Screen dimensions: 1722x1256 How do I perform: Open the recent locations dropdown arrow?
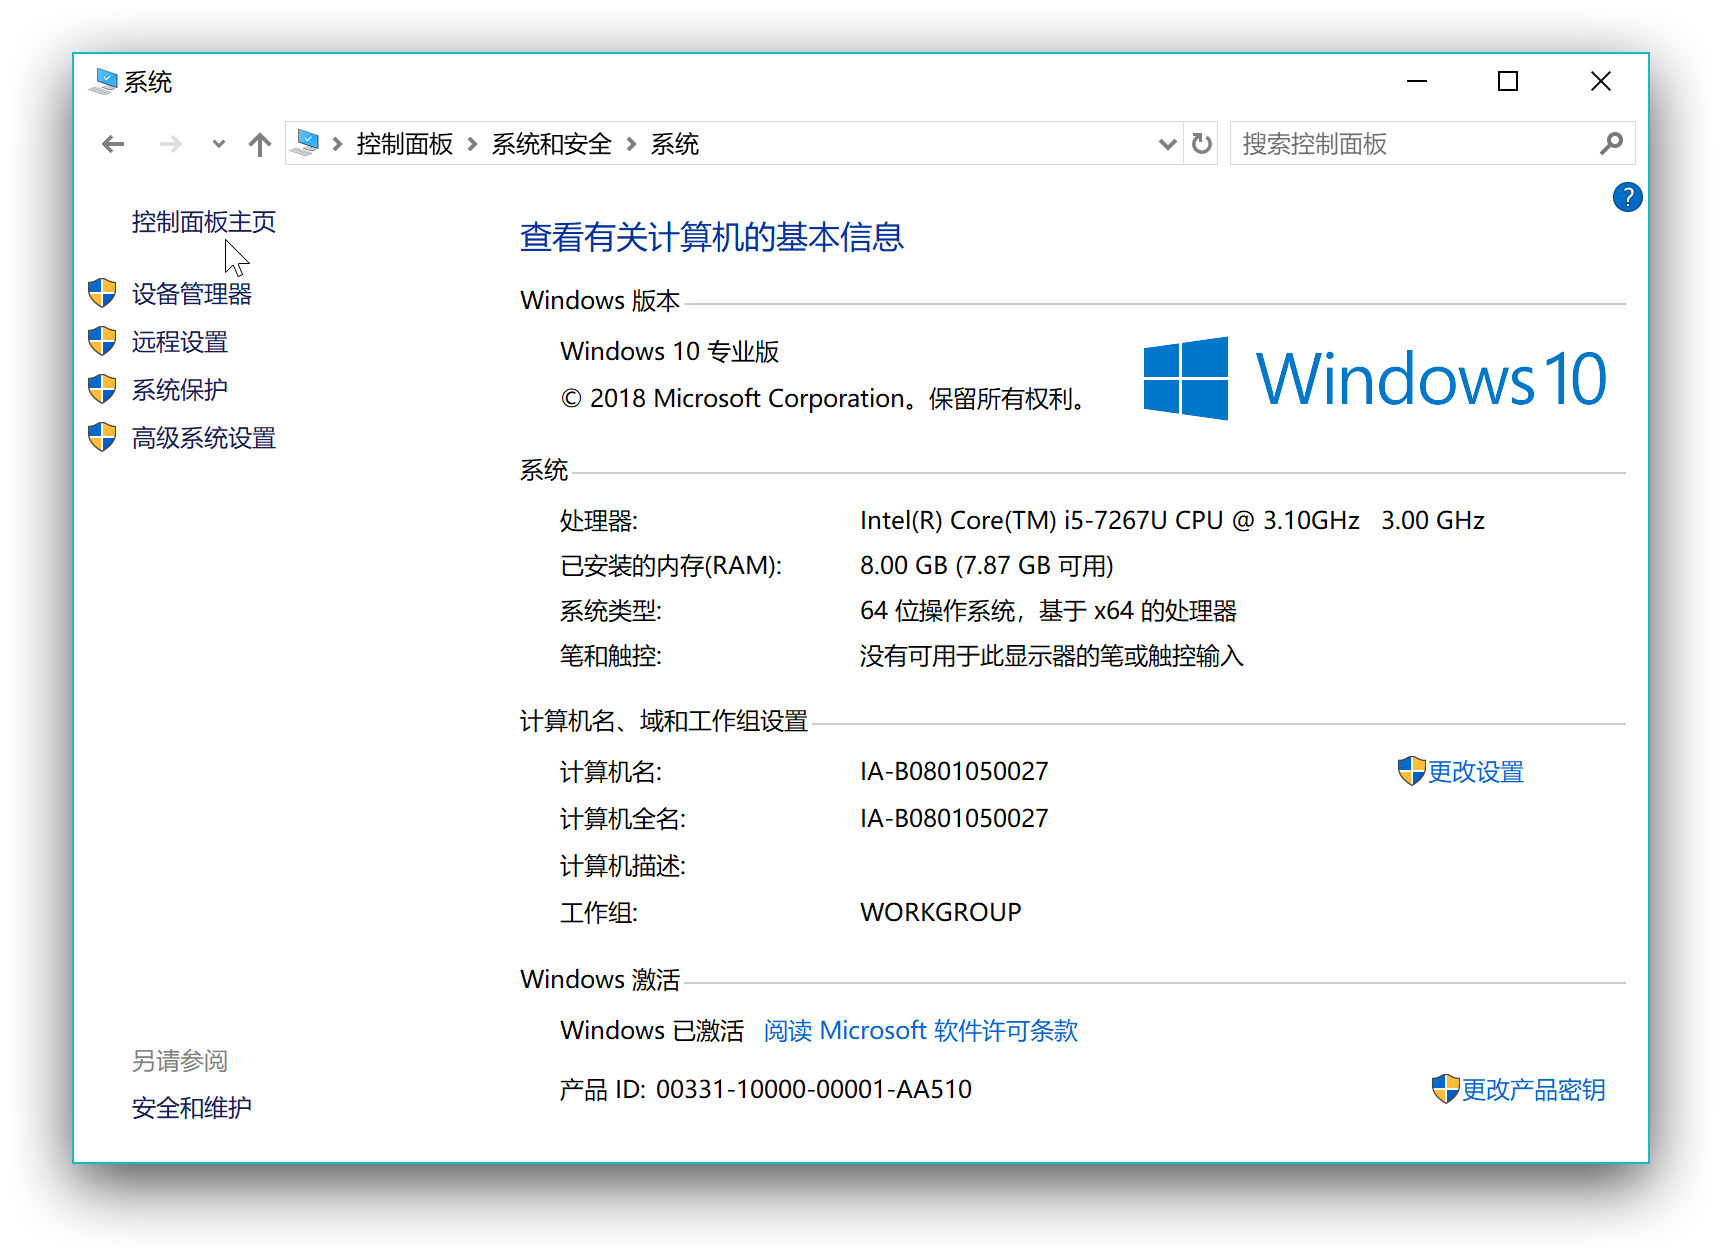coord(218,144)
